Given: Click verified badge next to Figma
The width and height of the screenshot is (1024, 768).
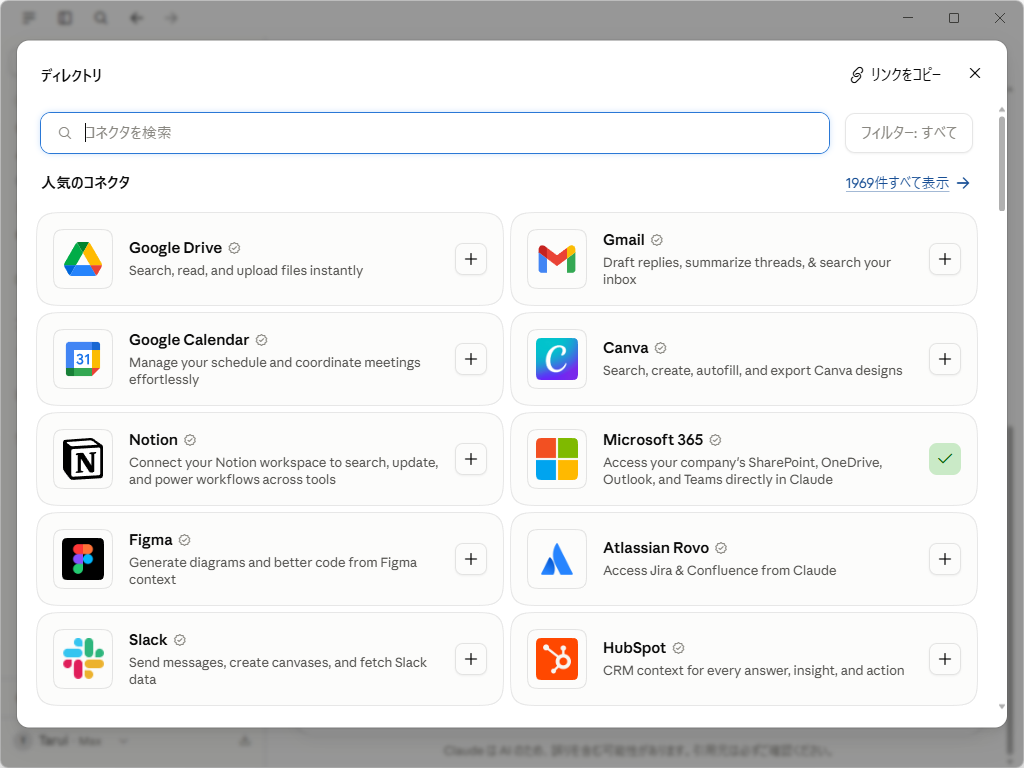Looking at the screenshot, I should (x=185, y=540).
